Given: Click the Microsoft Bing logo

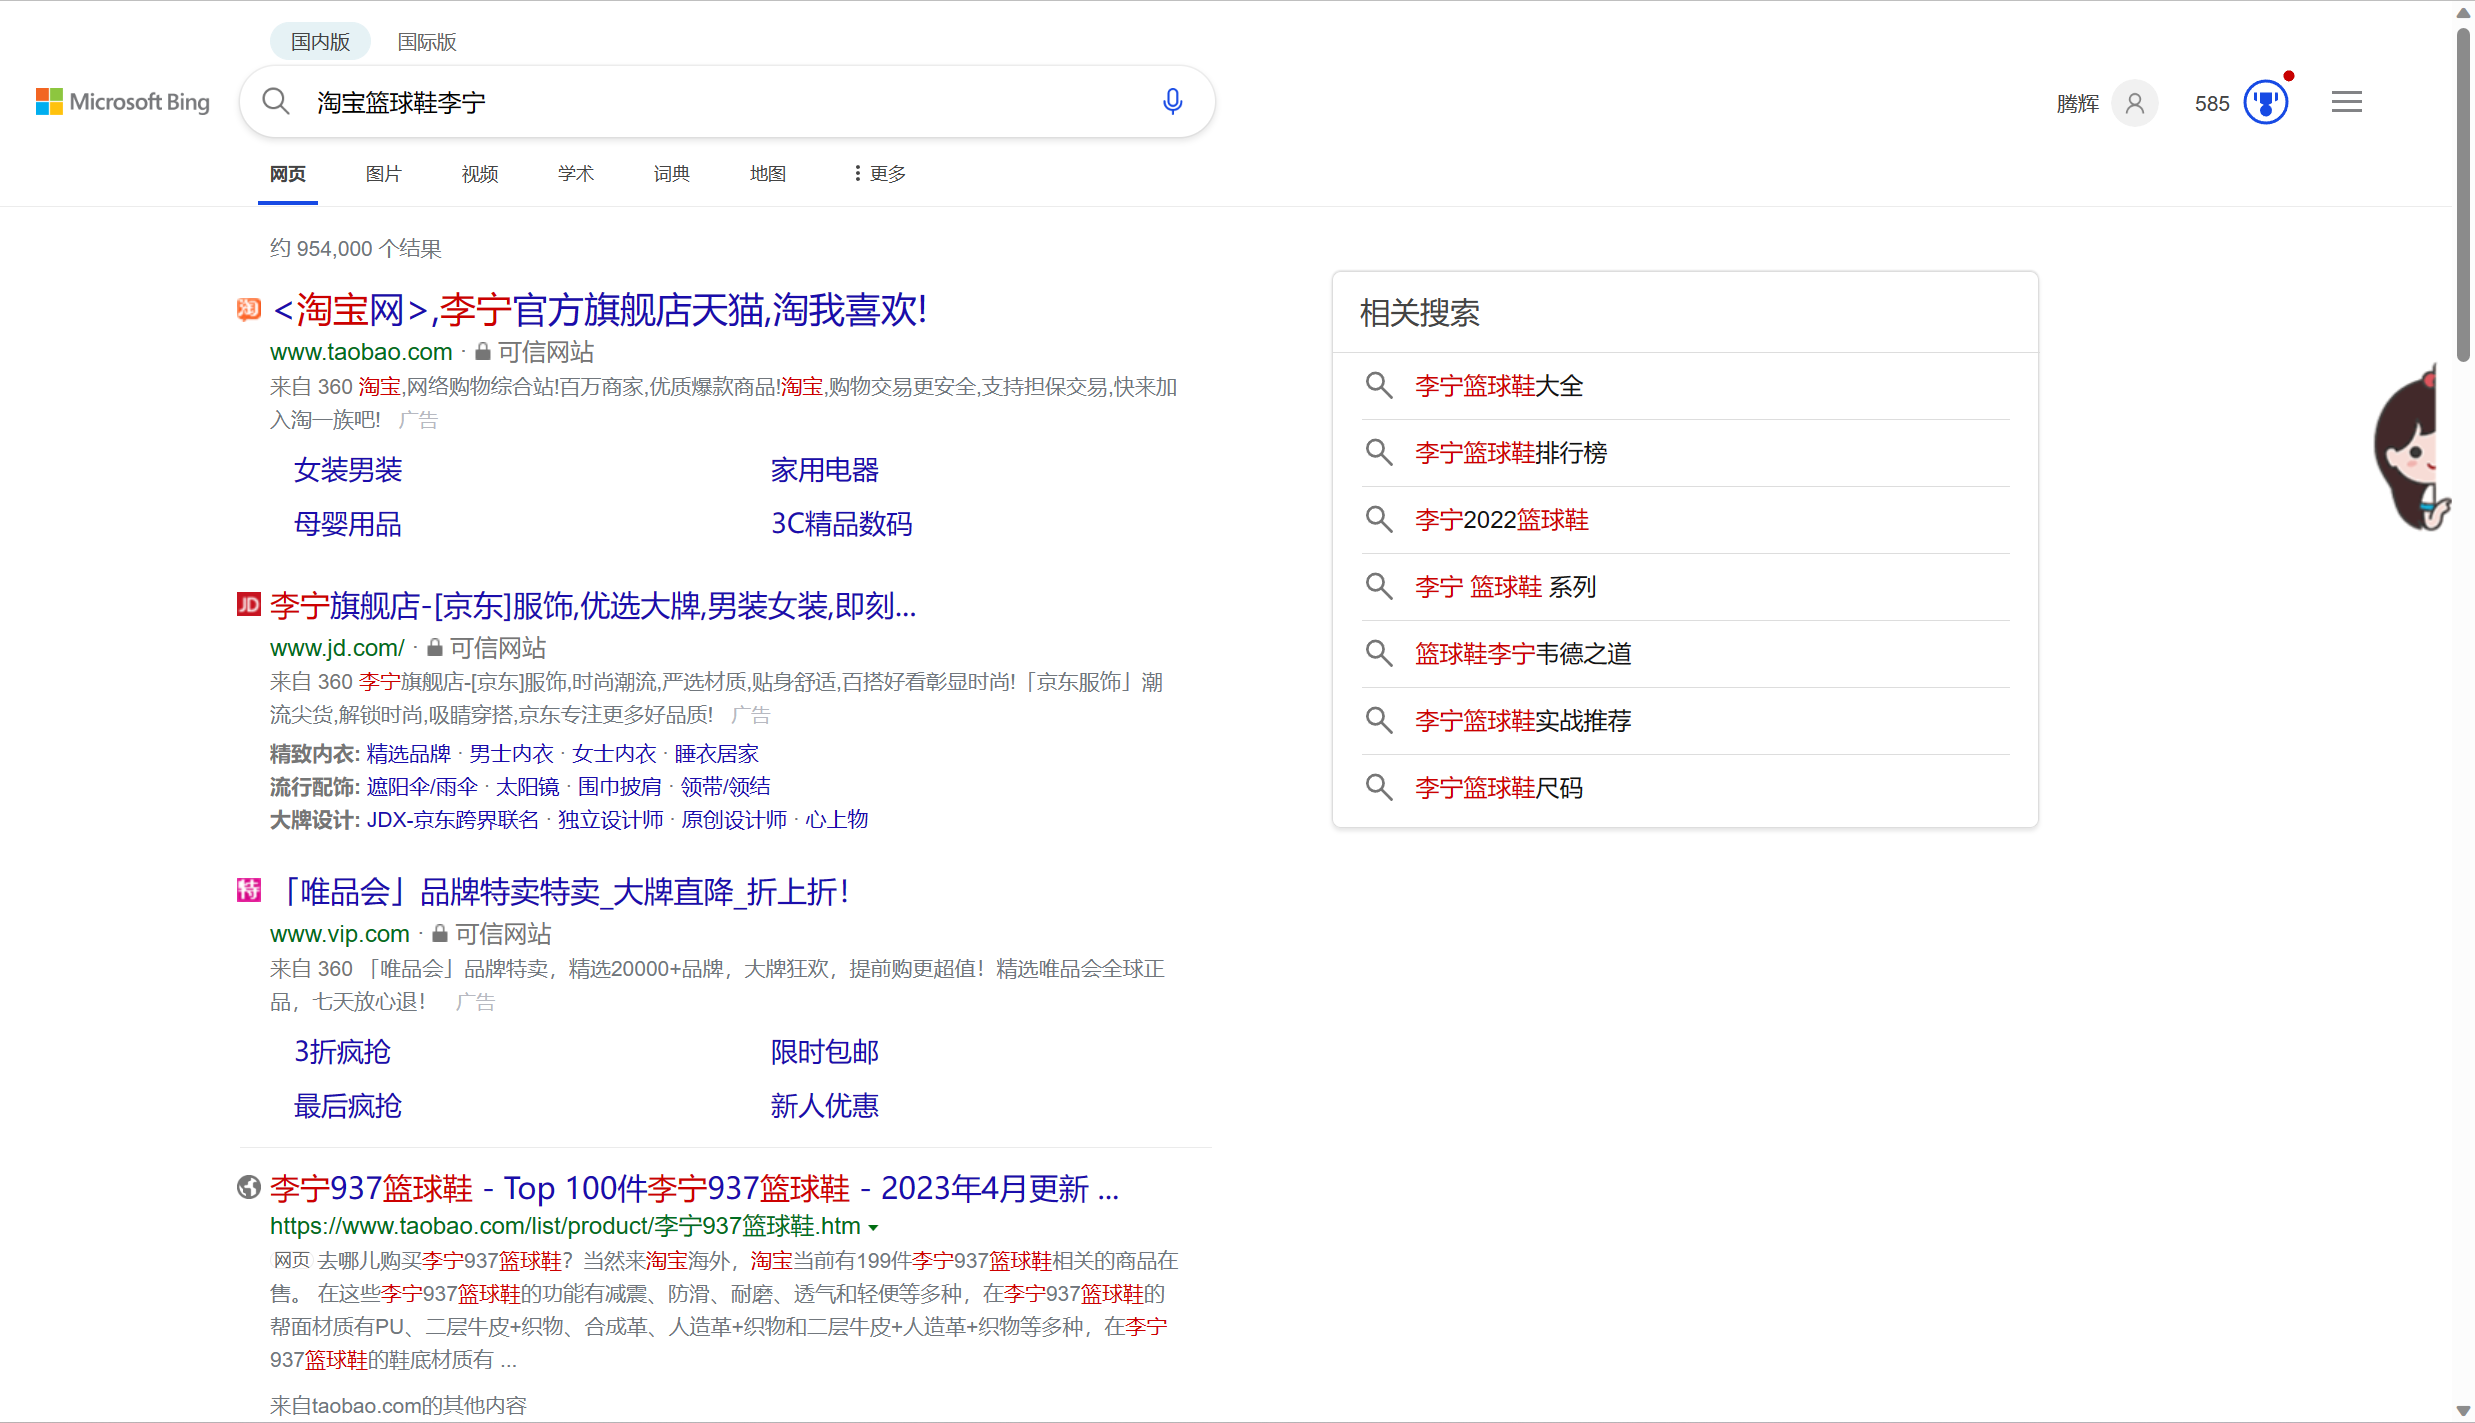Looking at the screenshot, I should click(123, 102).
